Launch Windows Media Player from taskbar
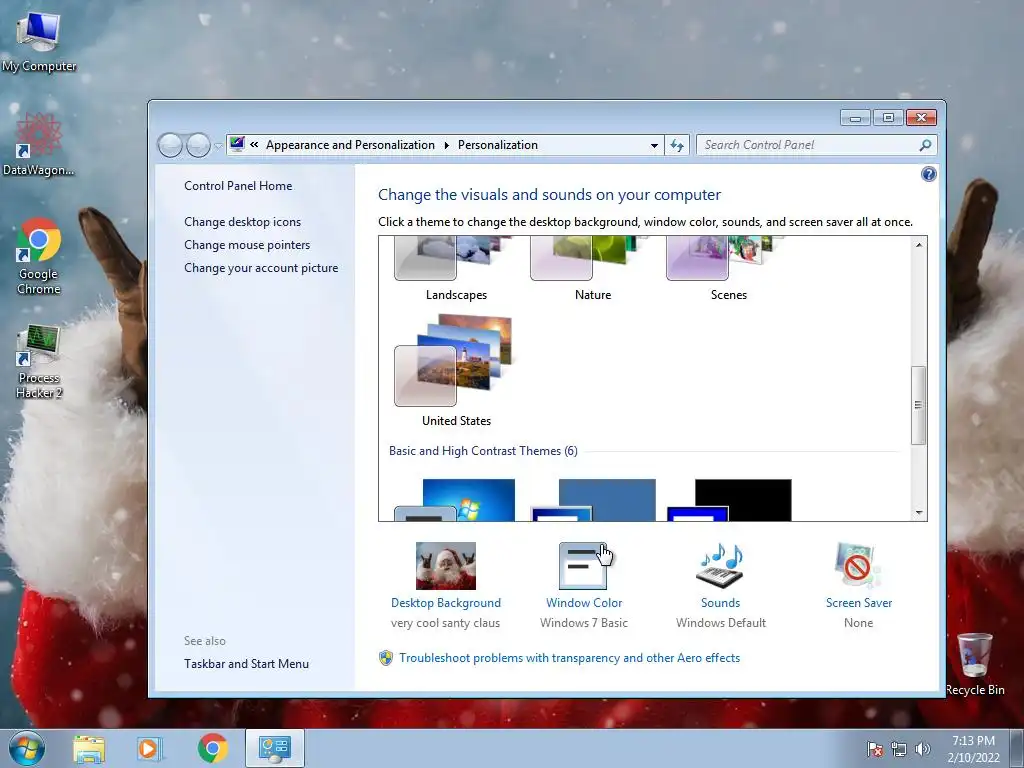Screen dimensions: 1024x768 tap(149, 748)
